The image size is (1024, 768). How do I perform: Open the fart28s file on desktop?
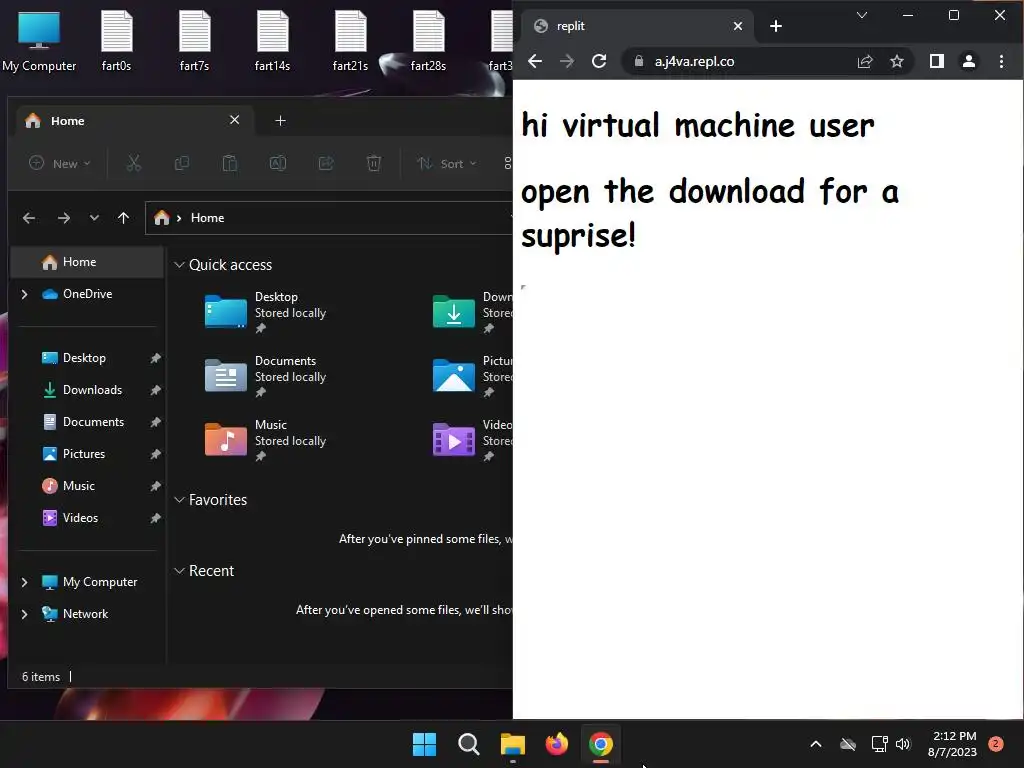[x=428, y=40]
